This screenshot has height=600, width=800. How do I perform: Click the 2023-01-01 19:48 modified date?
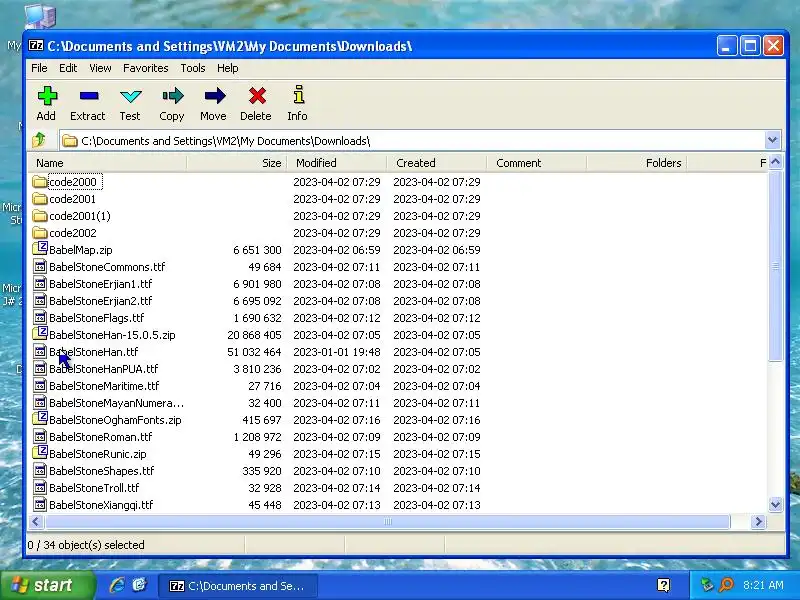(337, 352)
